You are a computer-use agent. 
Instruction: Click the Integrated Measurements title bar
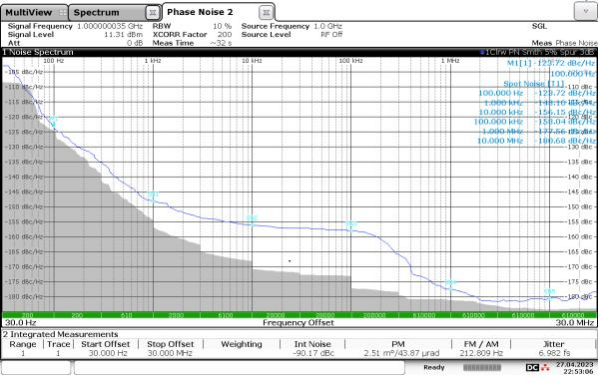(299, 335)
